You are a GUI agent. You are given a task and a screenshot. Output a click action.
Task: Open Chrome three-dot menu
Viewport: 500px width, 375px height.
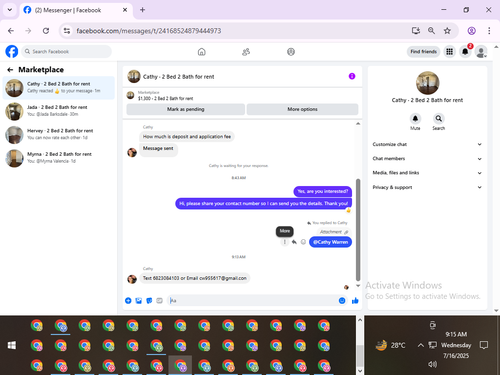489,31
